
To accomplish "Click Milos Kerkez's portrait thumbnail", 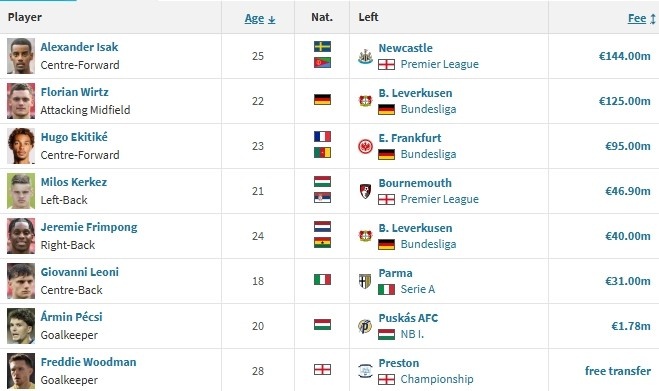I will tap(21, 191).
